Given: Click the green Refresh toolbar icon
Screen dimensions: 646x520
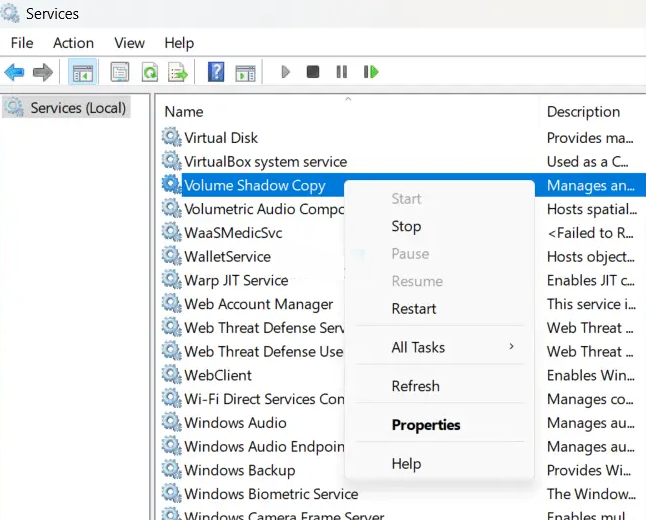Looking at the screenshot, I should coord(149,72).
